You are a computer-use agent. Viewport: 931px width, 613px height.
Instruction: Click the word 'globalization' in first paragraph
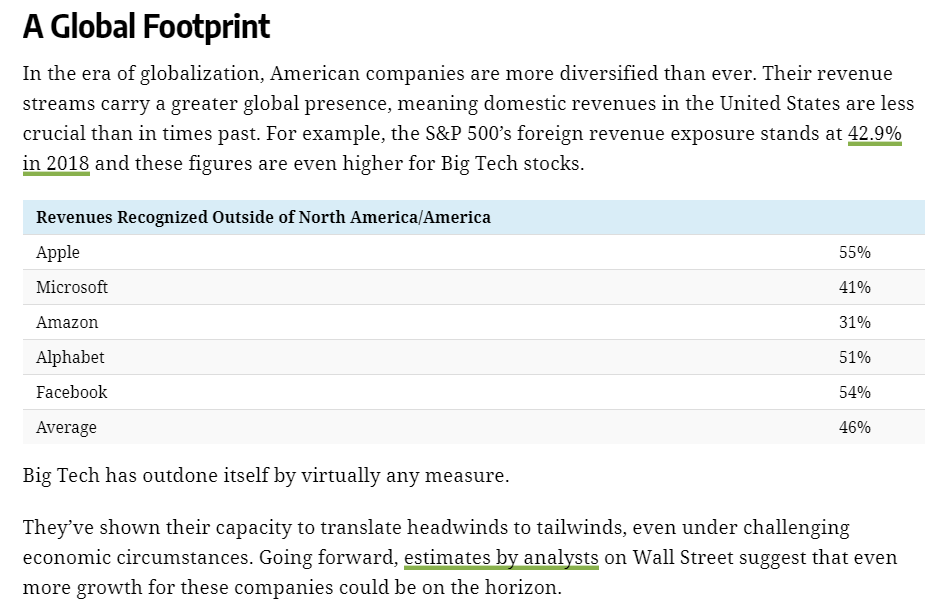pyautogui.click(x=200, y=74)
